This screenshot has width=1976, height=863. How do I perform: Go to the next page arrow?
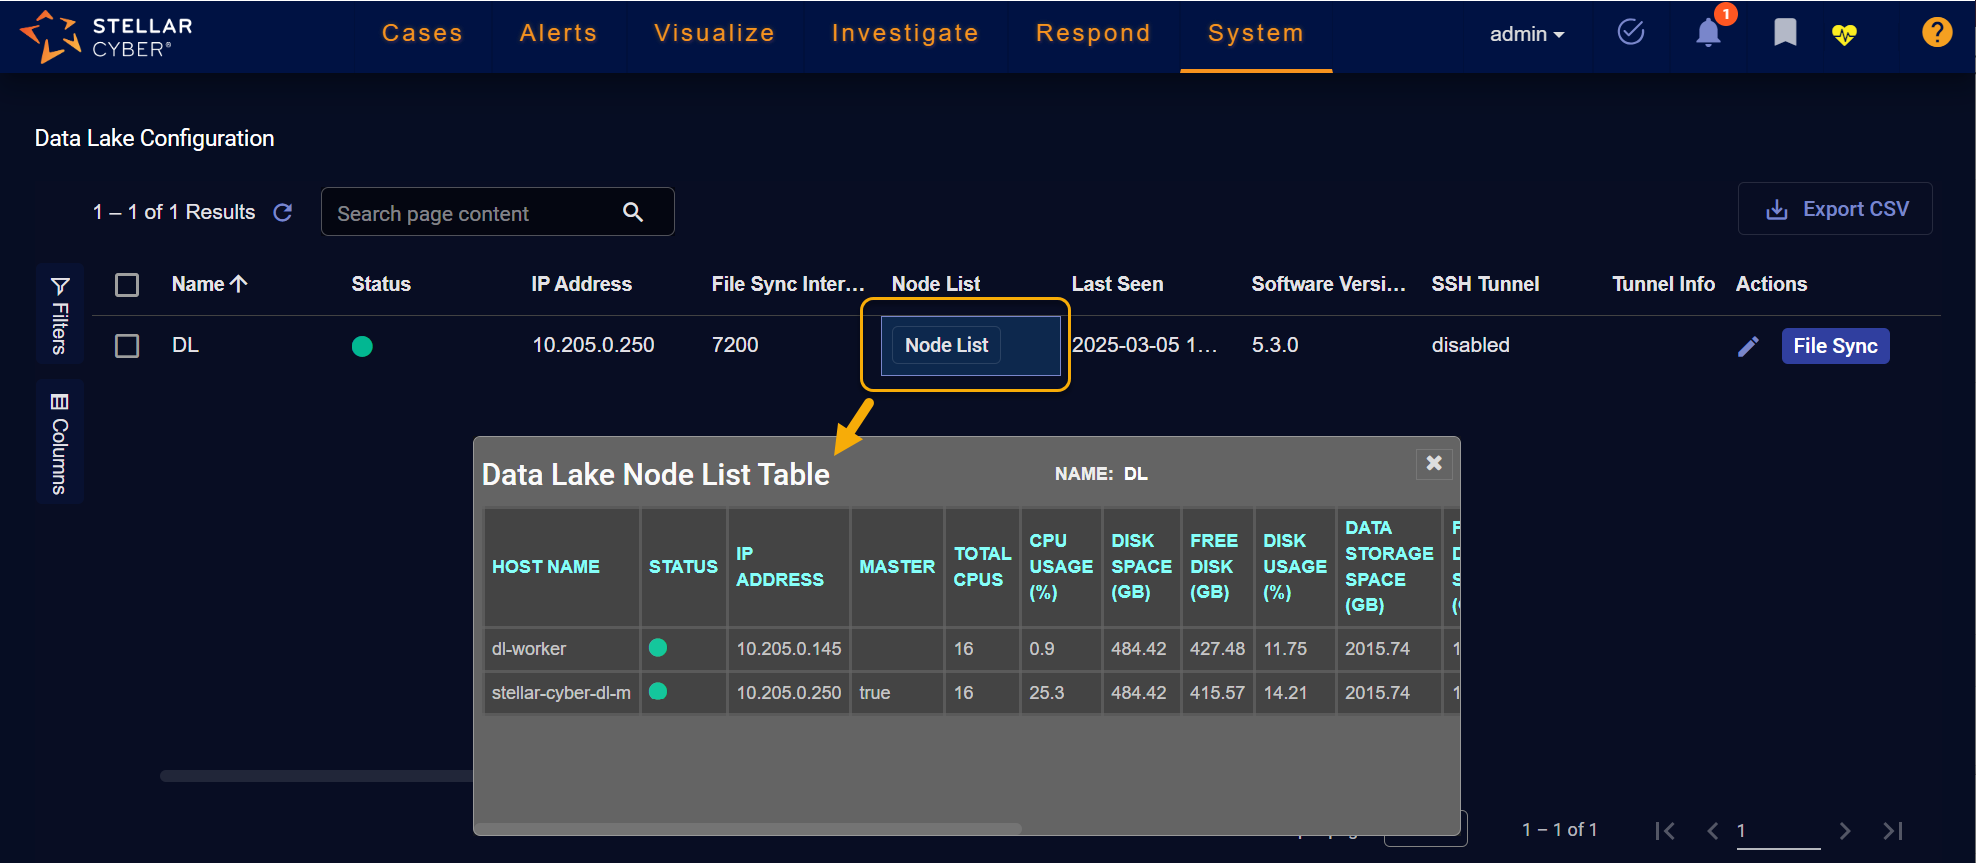[x=1845, y=831]
